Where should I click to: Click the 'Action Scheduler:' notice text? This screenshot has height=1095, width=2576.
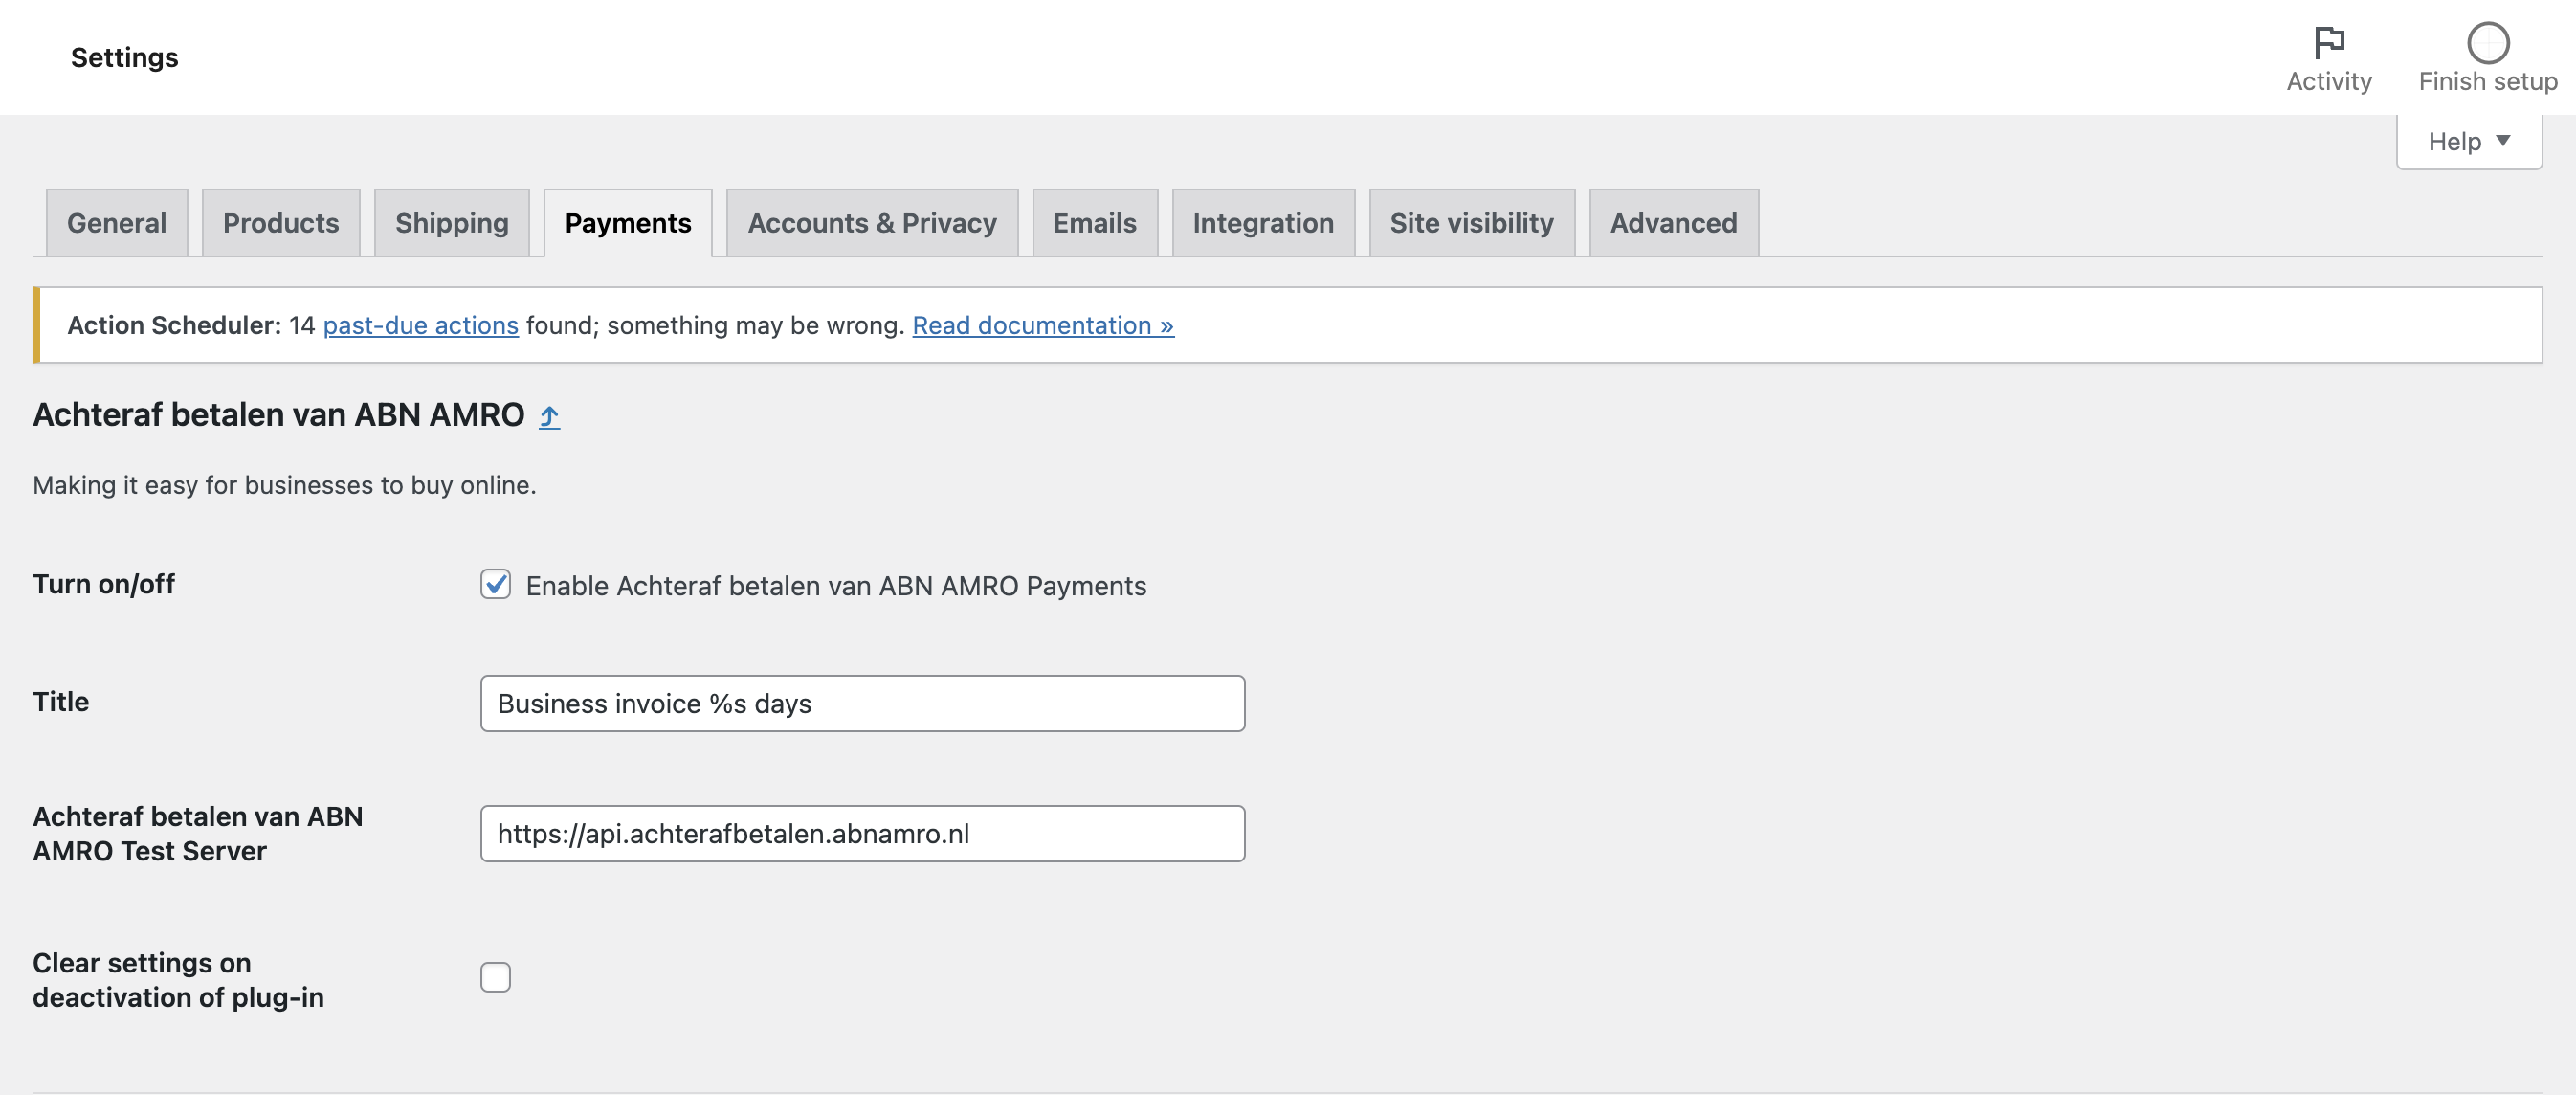[175, 325]
